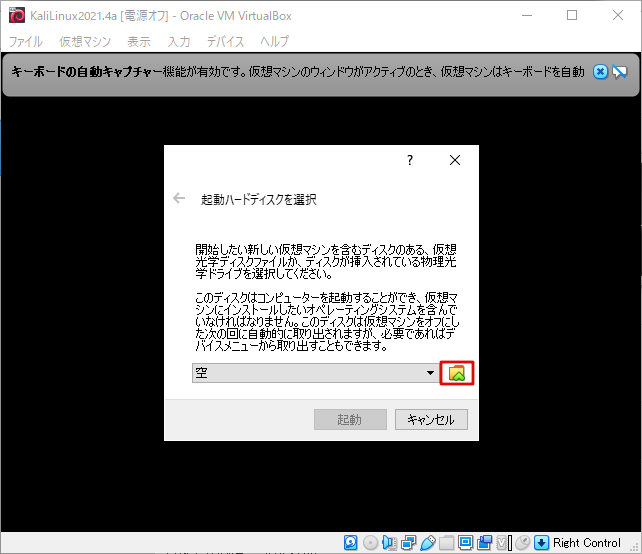Click the shared folders status bar icon

[x=446, y=543]
